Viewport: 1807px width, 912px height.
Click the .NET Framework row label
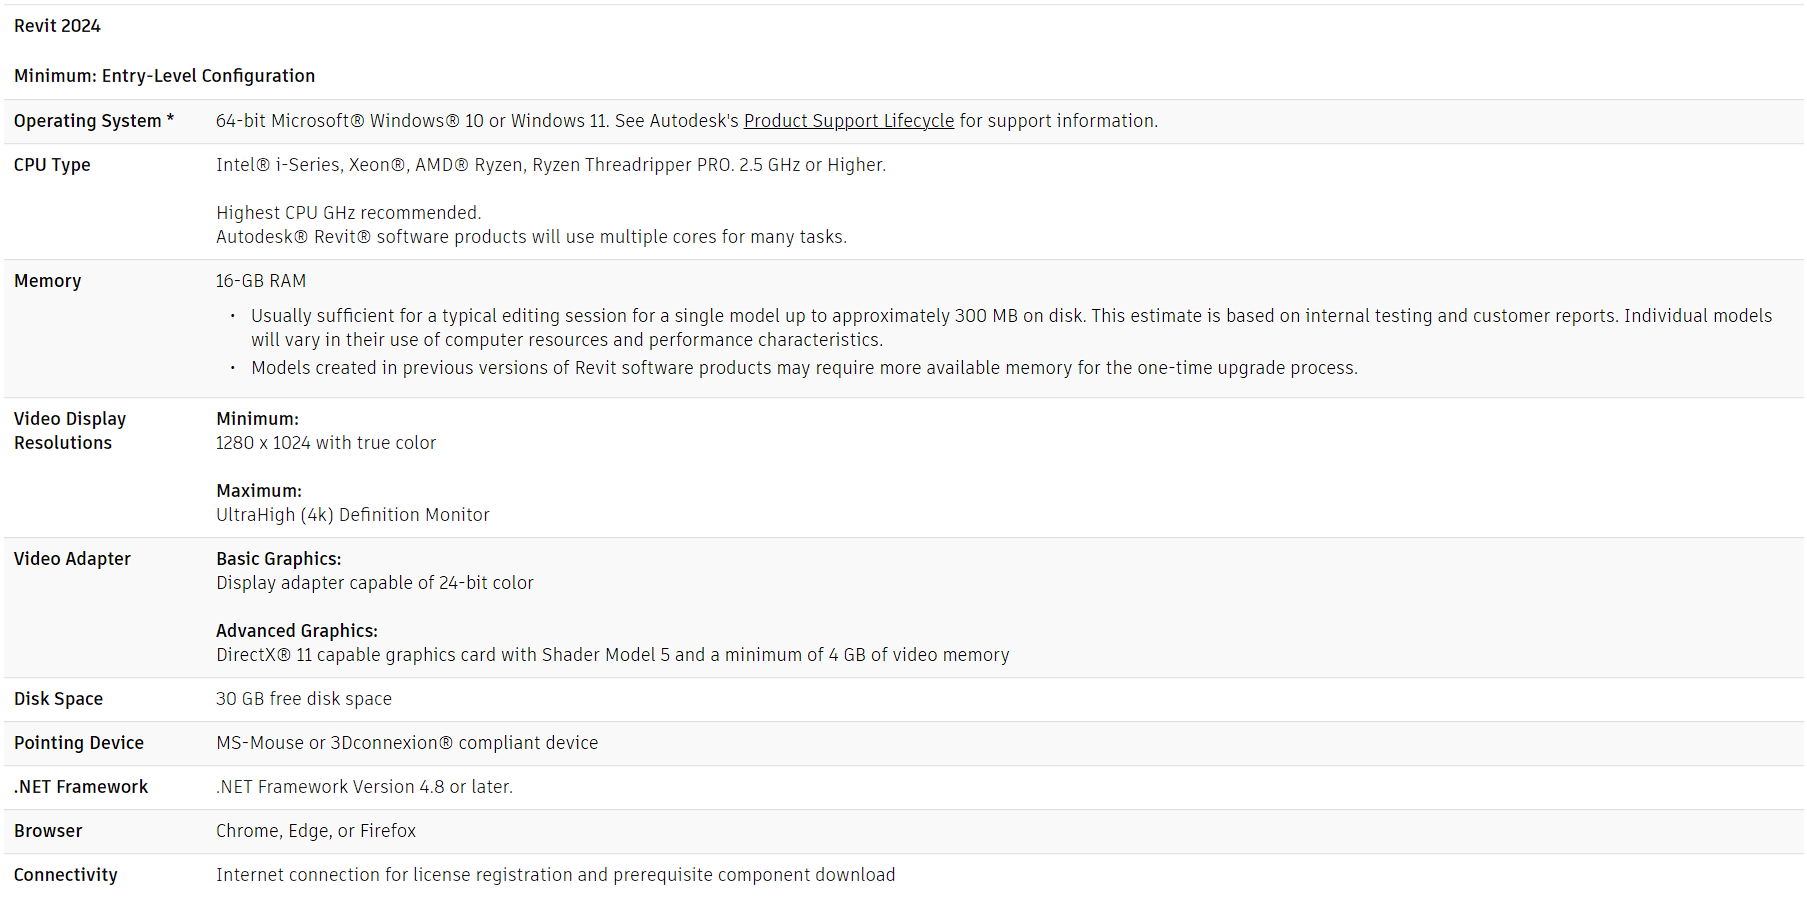click(81, 787)
